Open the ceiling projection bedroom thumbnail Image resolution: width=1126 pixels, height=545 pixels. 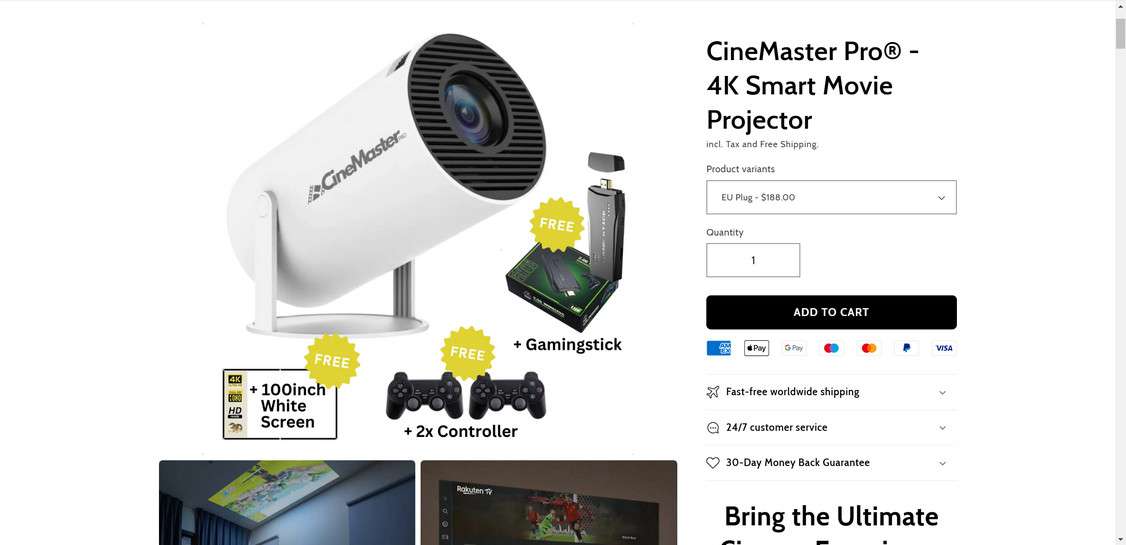[287, 503]
